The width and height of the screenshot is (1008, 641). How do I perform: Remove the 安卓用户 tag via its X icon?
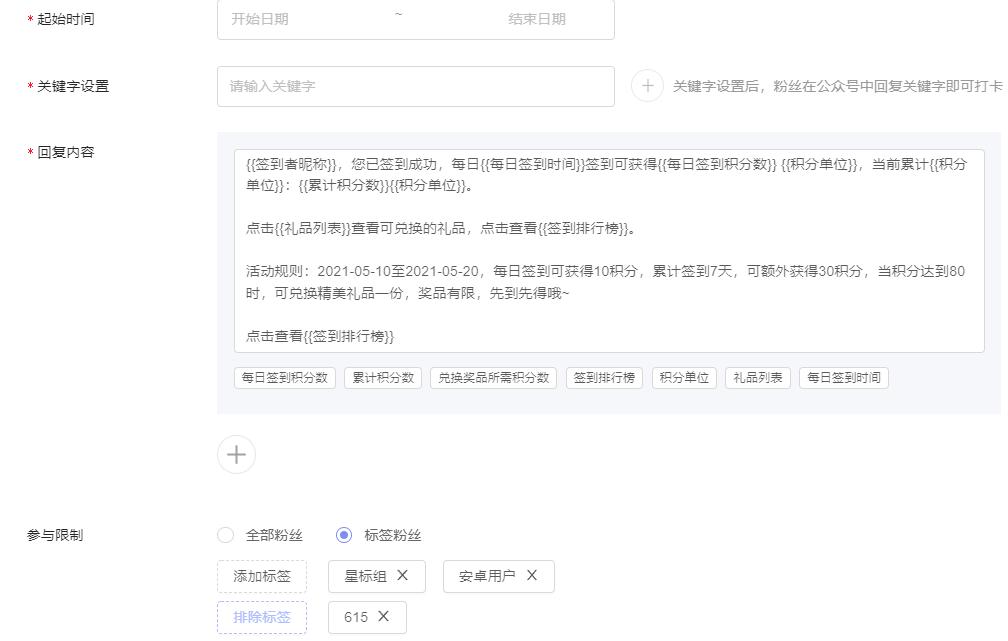pos(532,576)
